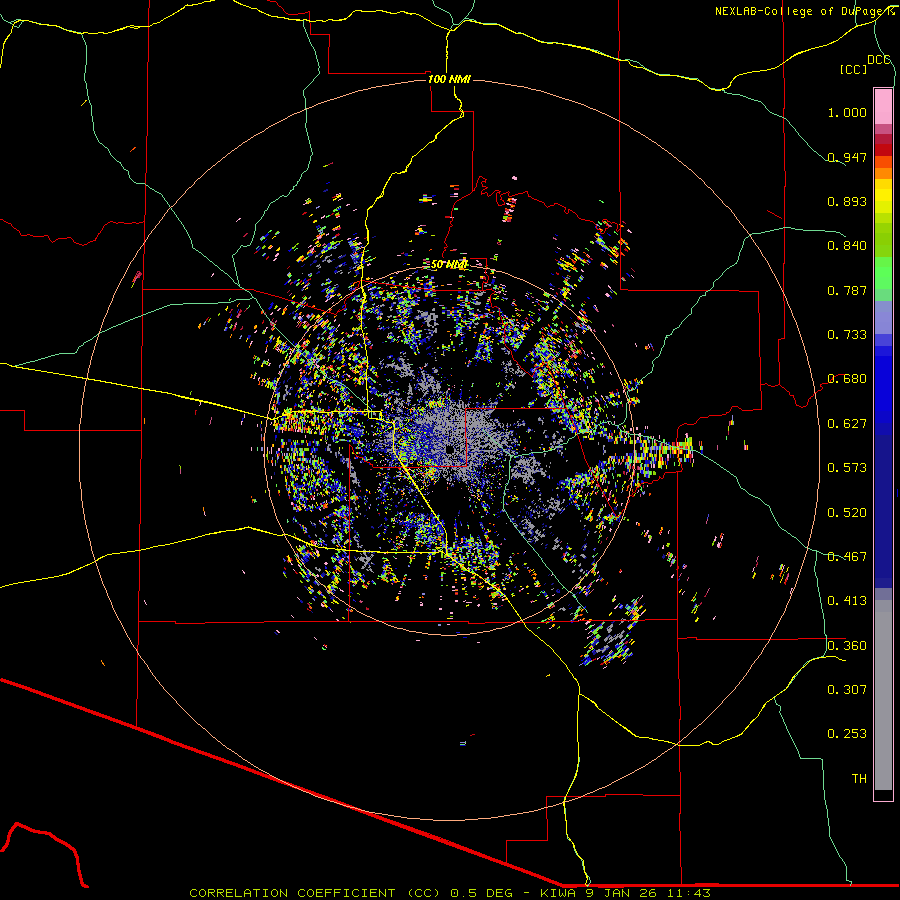The image size is (900, 900).
Task: Click the lavender segment of the color bar
Action: (x=883, y=317)
